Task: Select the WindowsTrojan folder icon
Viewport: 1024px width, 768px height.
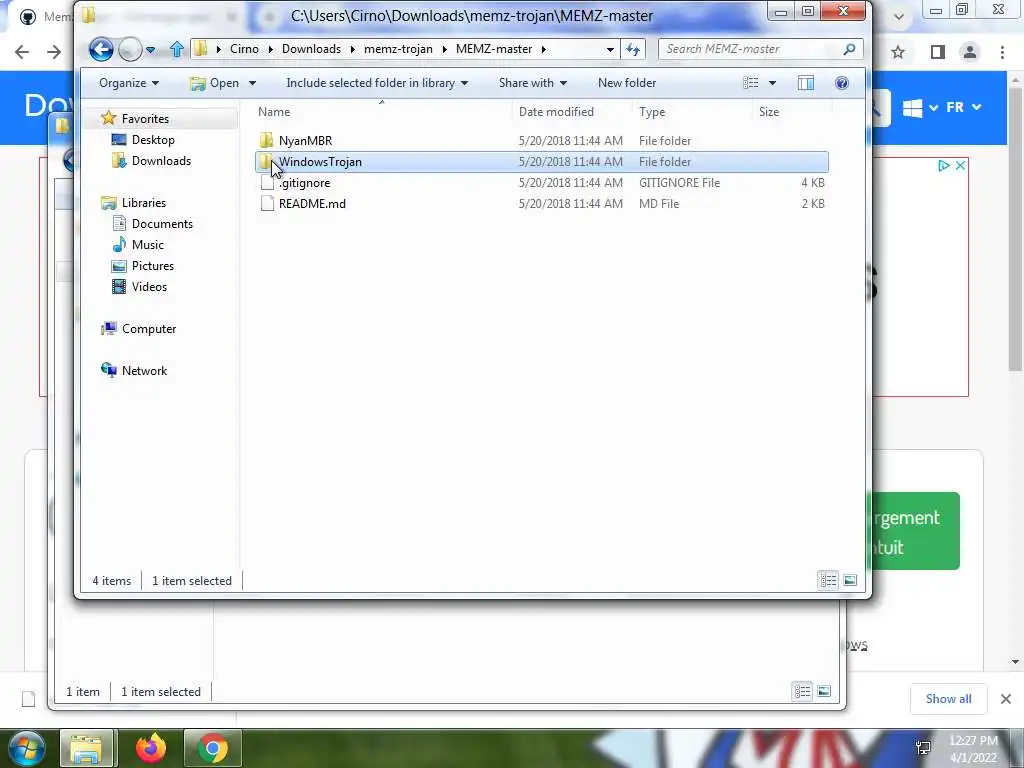Action: (266, 161)
